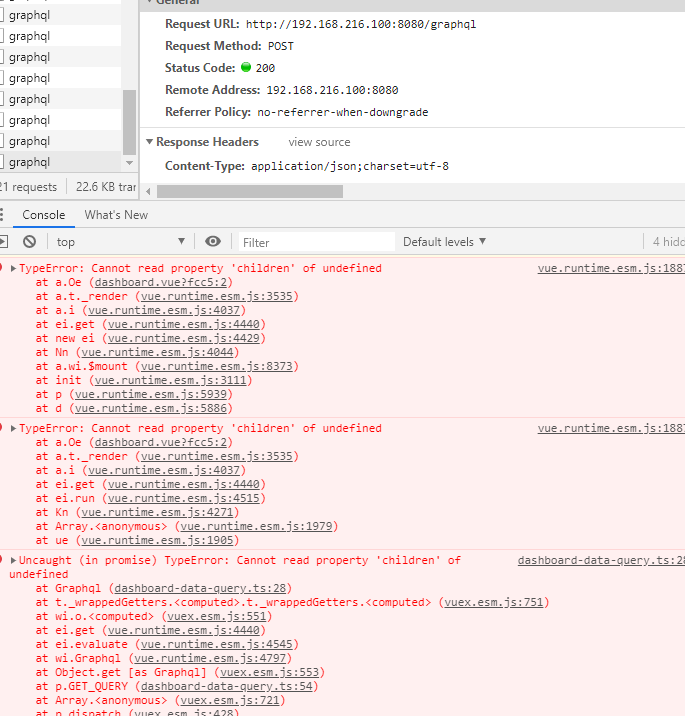Switch to the What's New tab
Screen dimensions: 685x716
point(116,215)
